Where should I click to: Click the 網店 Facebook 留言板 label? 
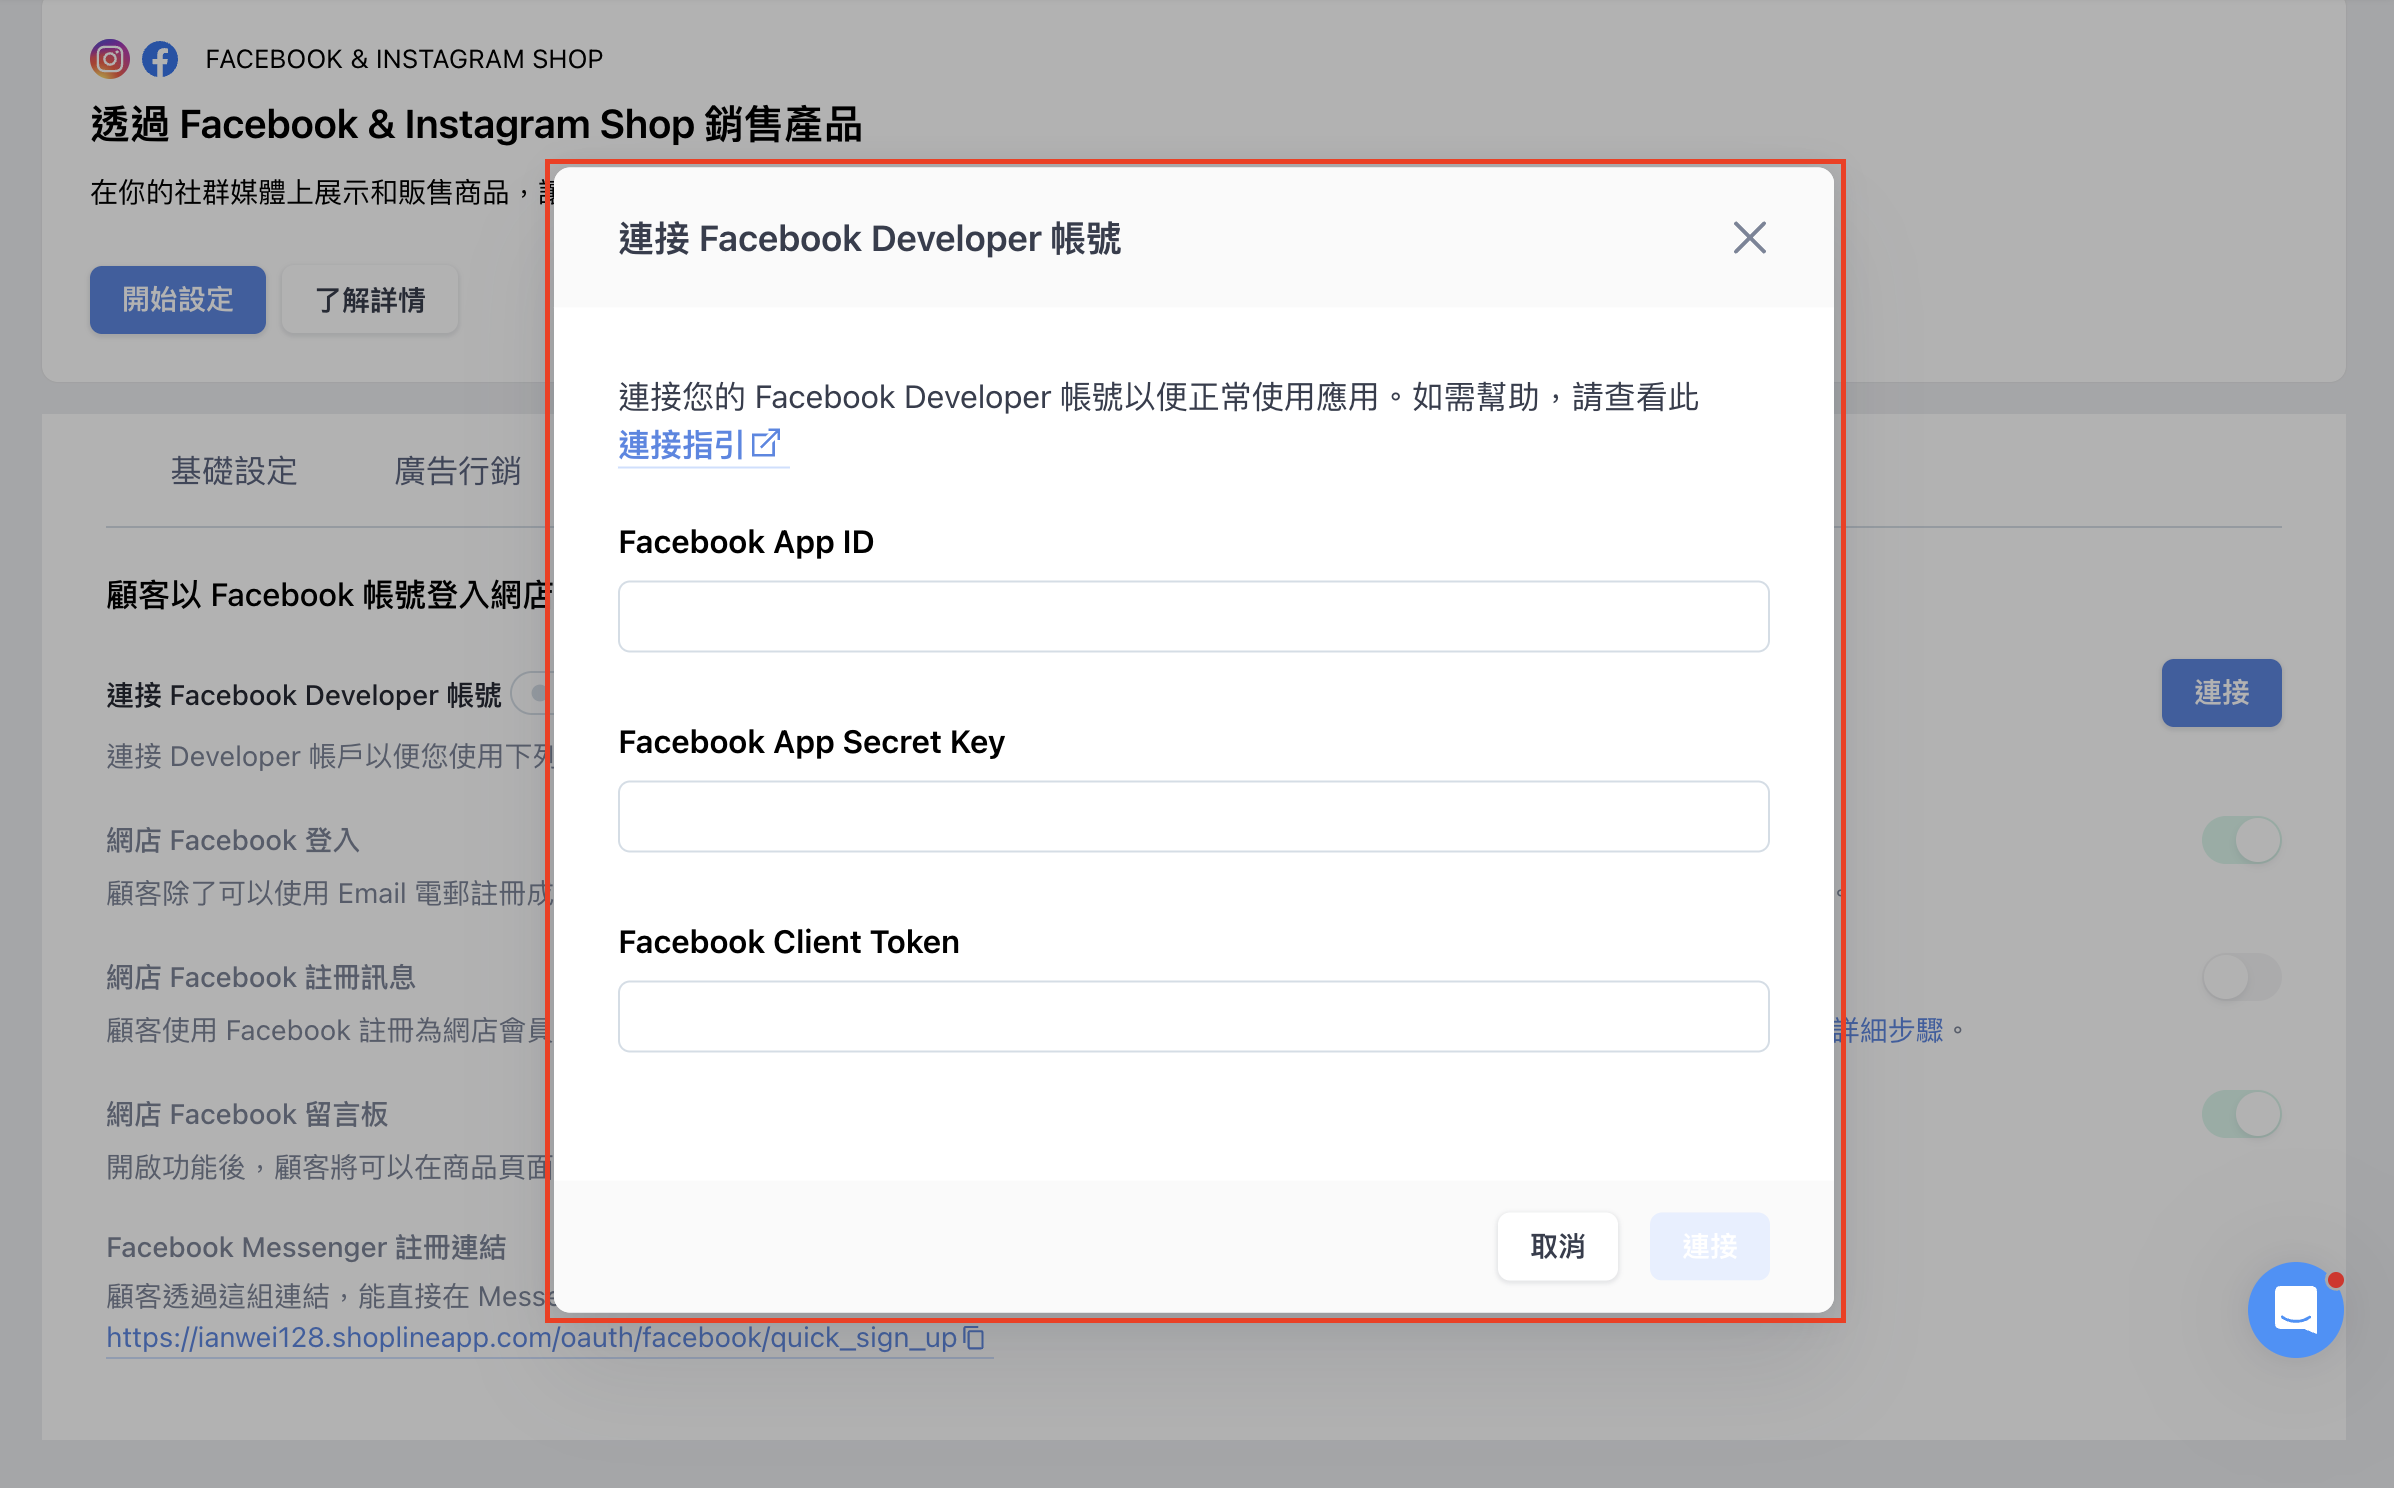tap(247, 1114)
